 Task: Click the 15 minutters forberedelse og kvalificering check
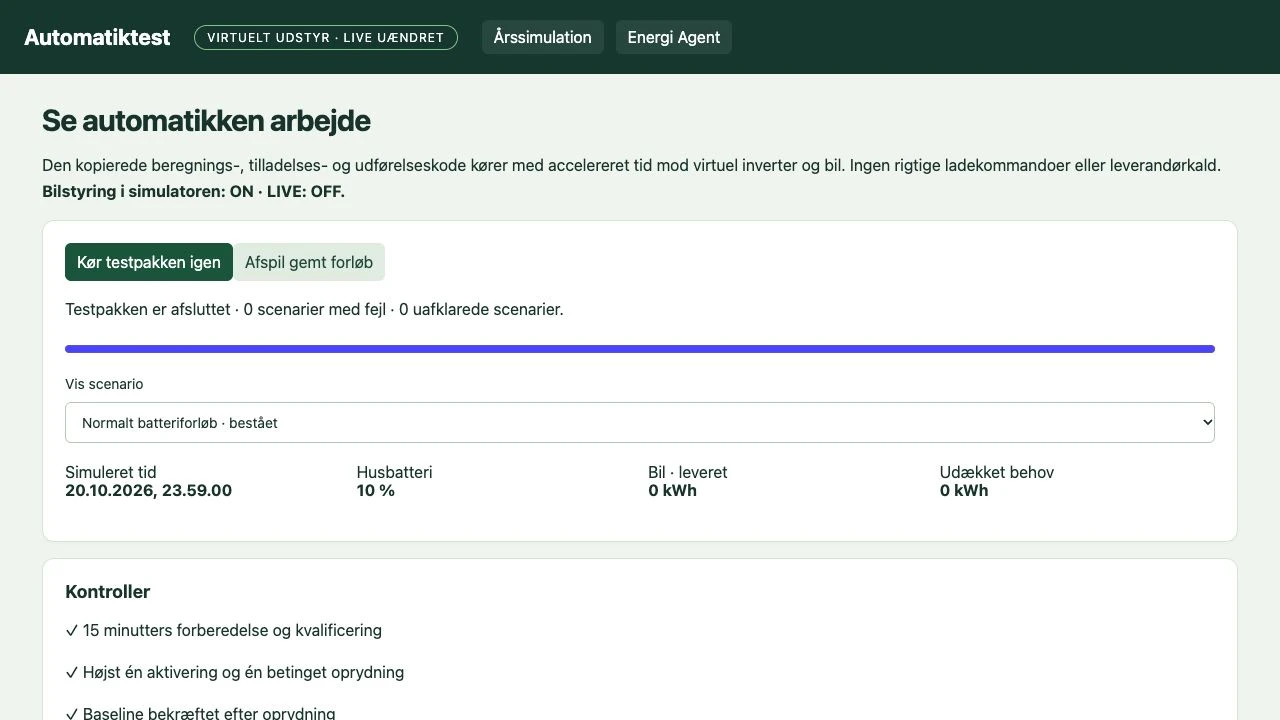coord(223,631)
